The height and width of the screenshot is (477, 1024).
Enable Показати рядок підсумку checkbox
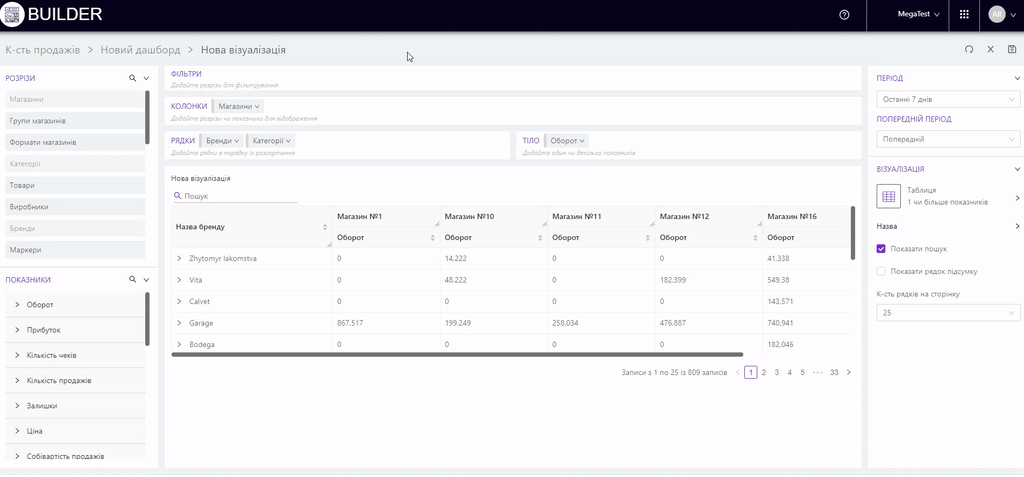[881, 271]
